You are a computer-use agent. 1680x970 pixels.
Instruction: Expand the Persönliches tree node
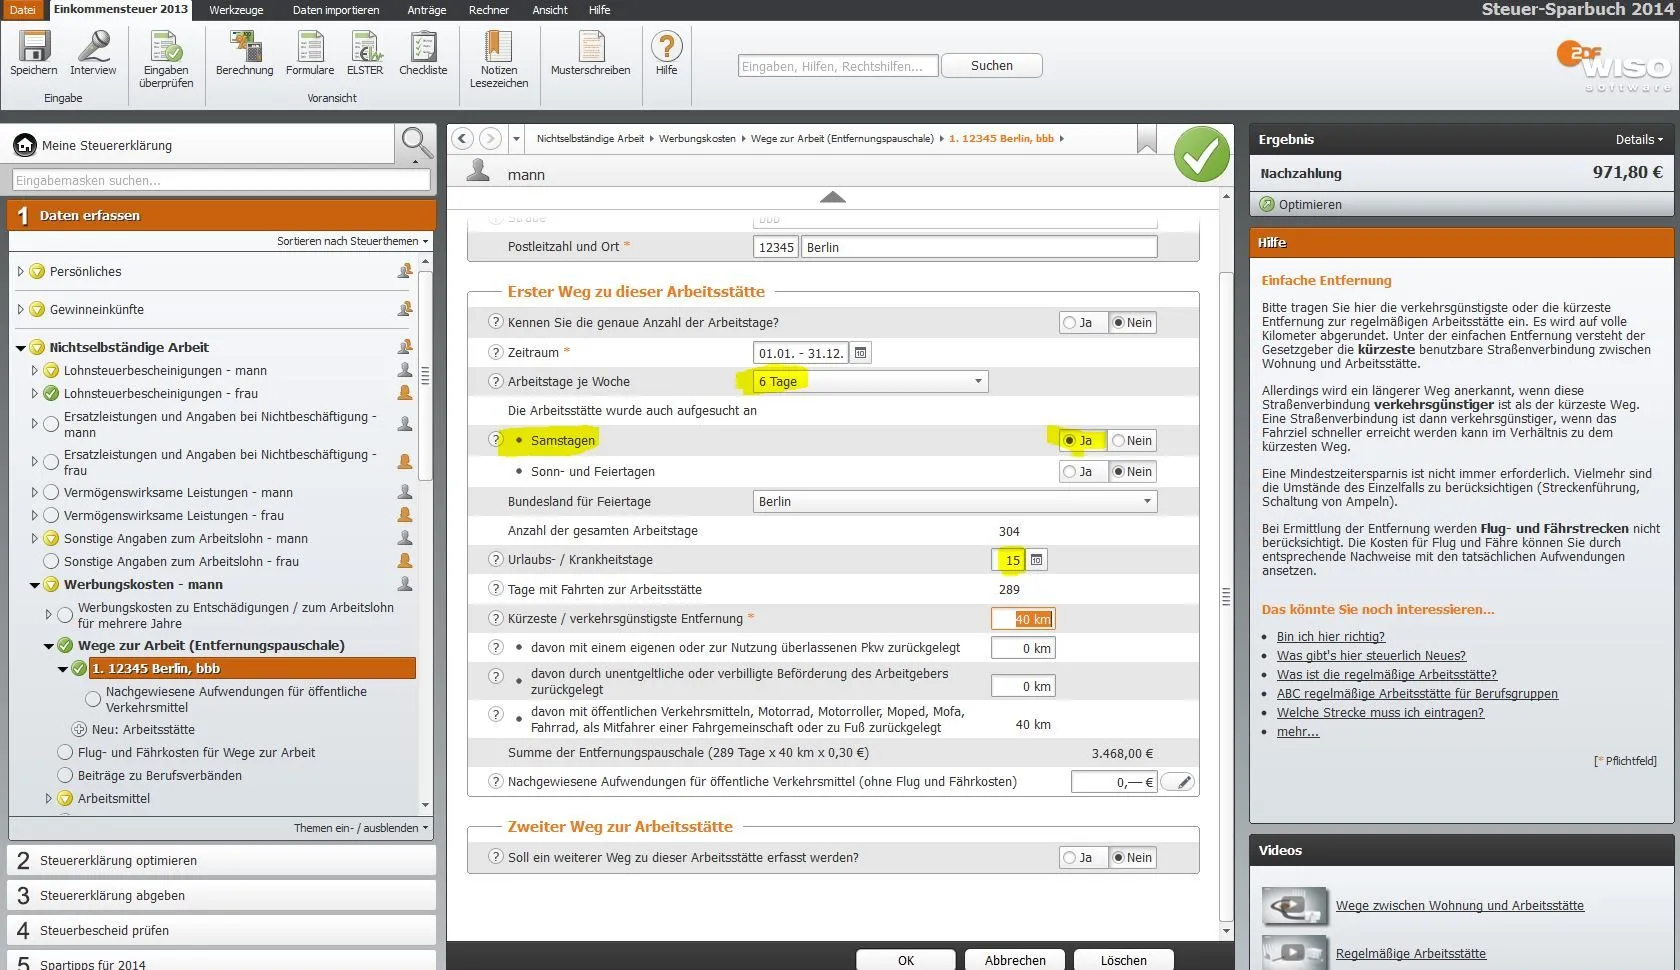21,271
